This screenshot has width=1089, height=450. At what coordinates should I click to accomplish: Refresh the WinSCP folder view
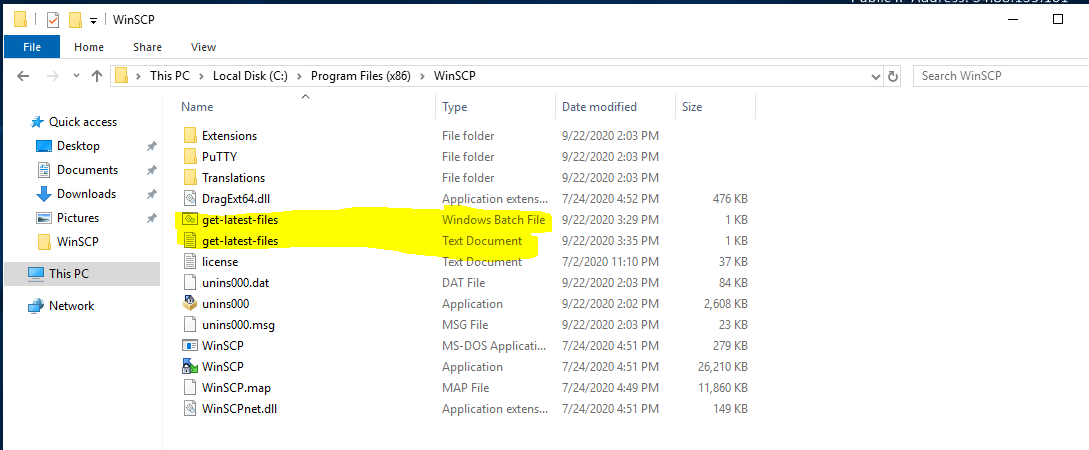[893, 76]
